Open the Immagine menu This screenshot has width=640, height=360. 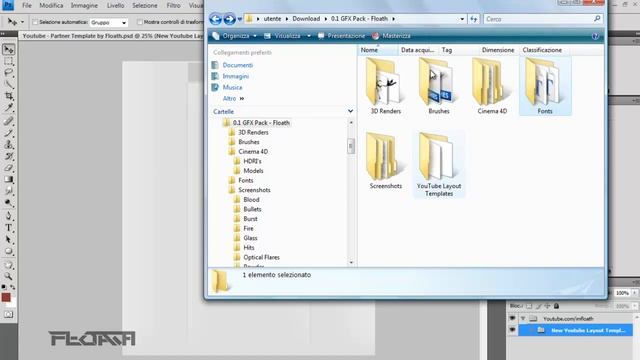point(84,5)
